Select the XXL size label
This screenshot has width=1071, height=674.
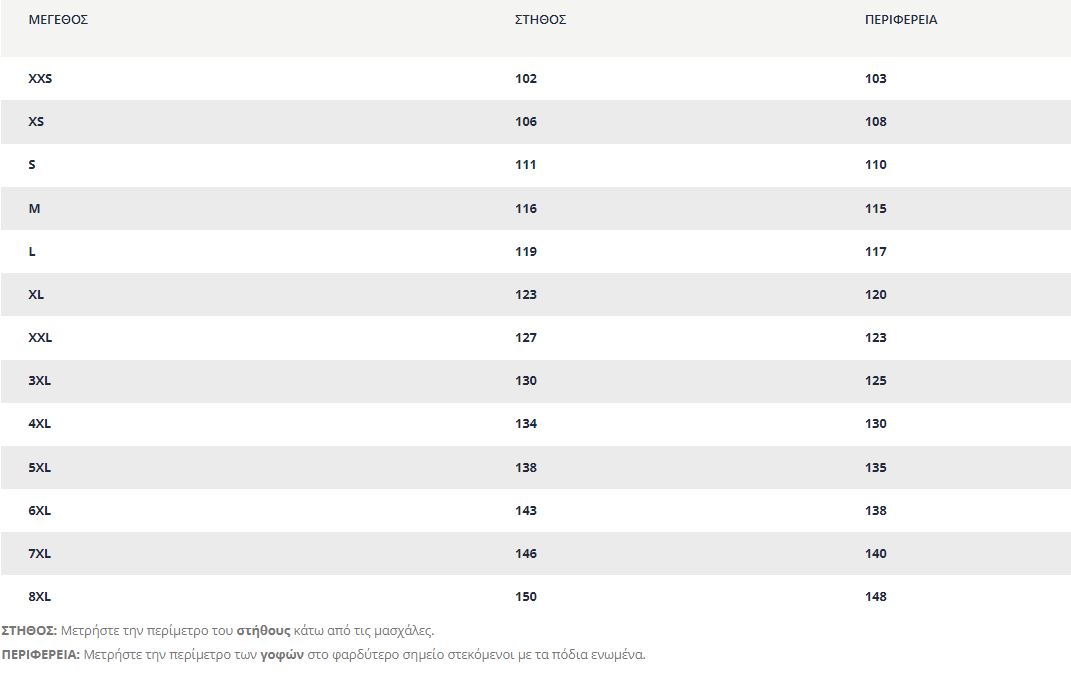[40, 337]
